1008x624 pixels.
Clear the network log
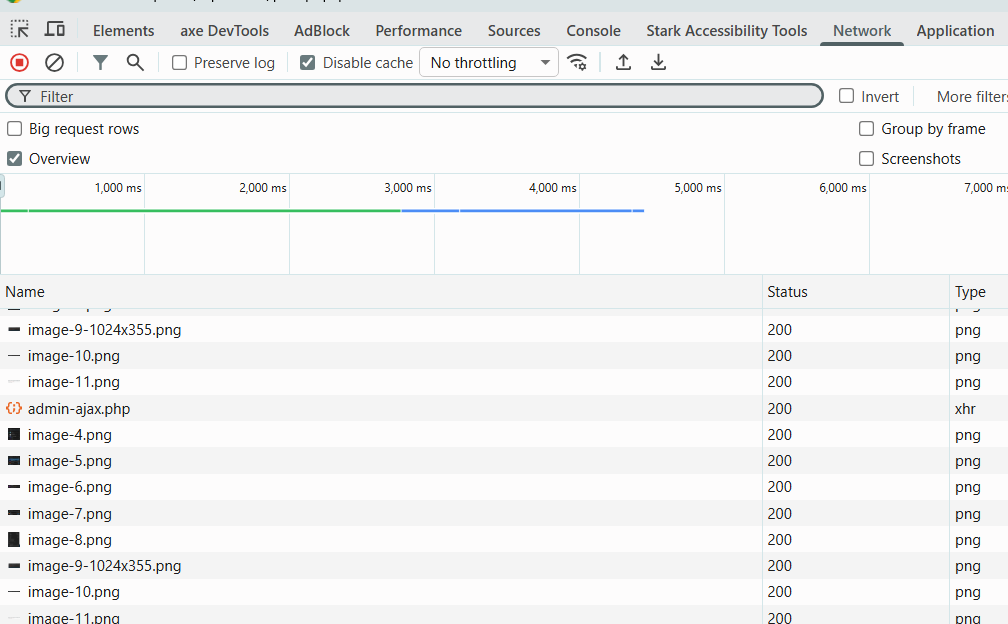[55, 63]
